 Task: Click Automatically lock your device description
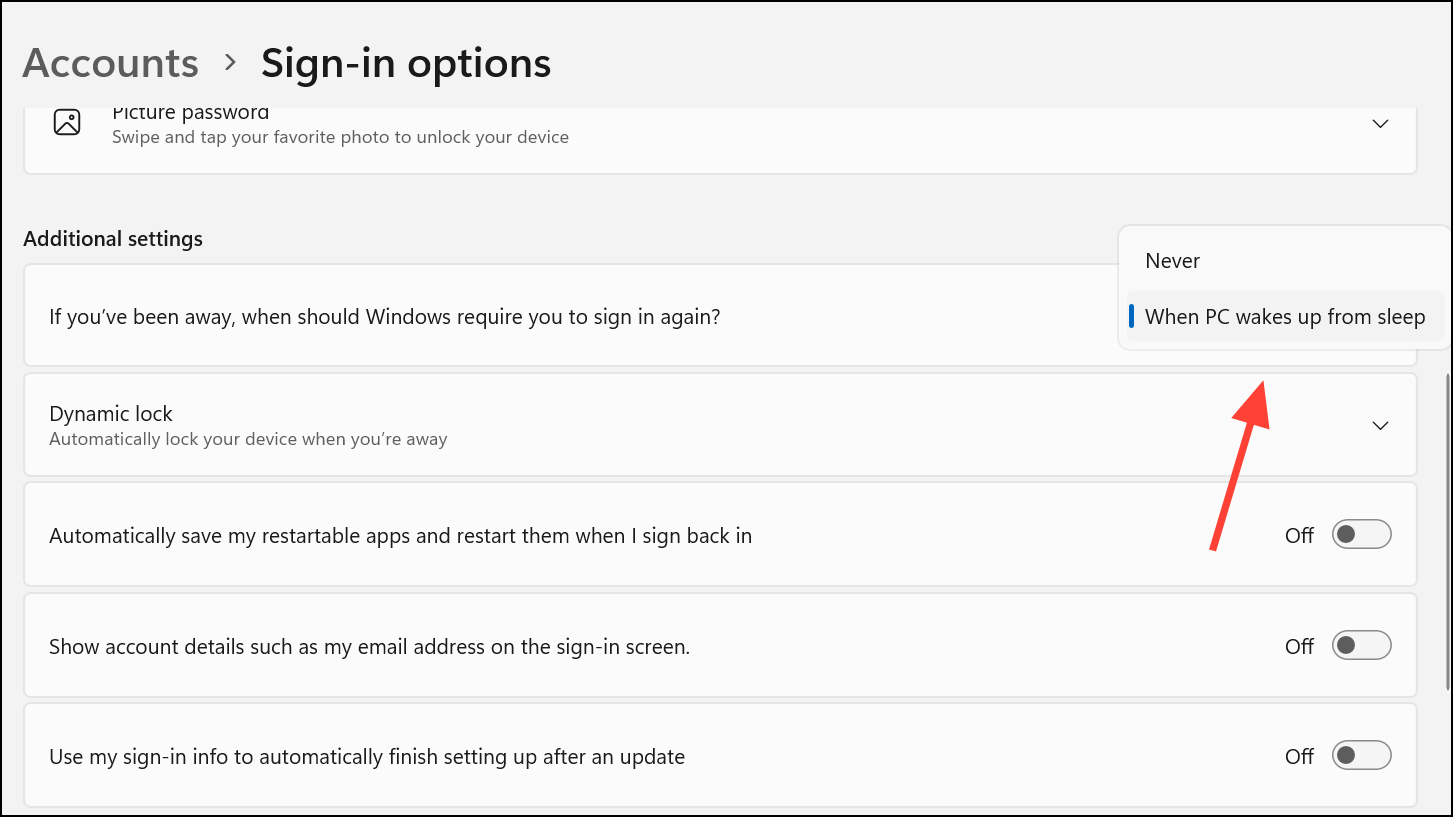[x=248, y=439]
